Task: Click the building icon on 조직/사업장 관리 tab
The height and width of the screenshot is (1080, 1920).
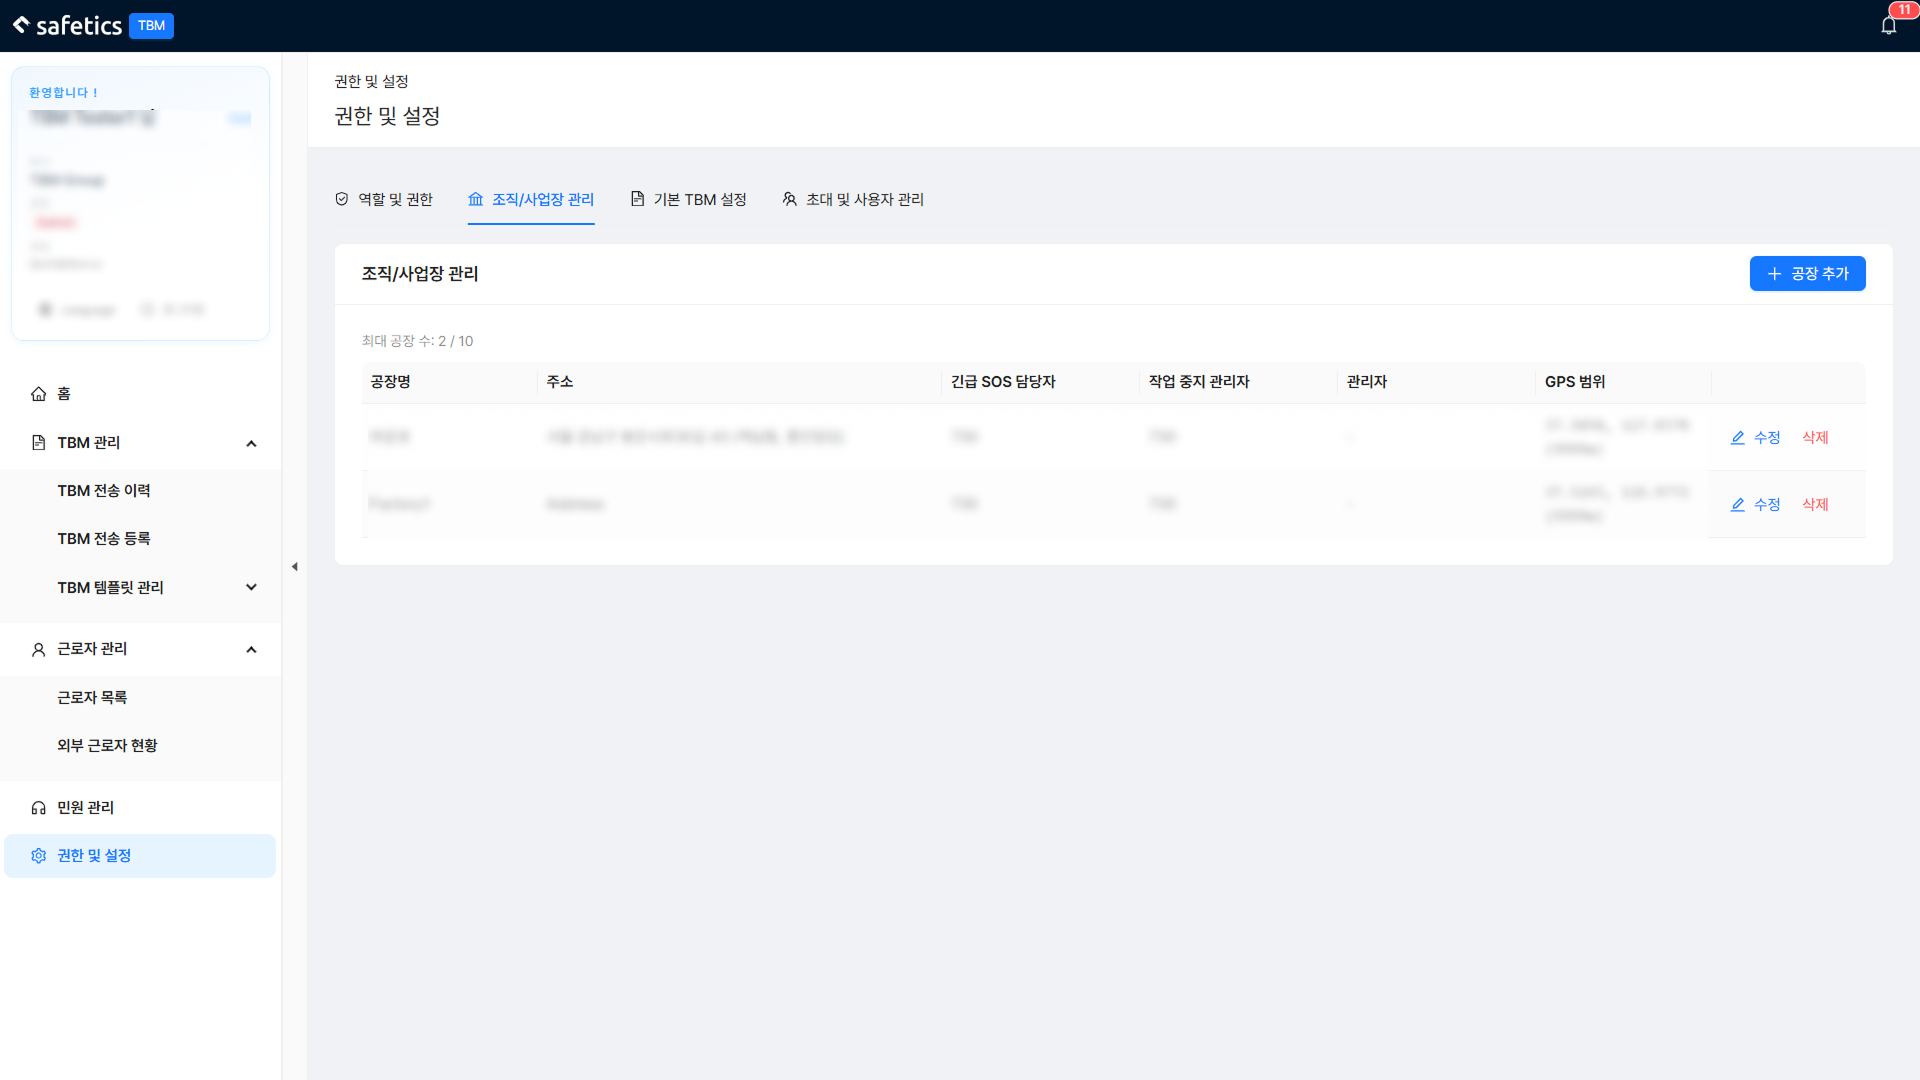Action: (476, 199)
